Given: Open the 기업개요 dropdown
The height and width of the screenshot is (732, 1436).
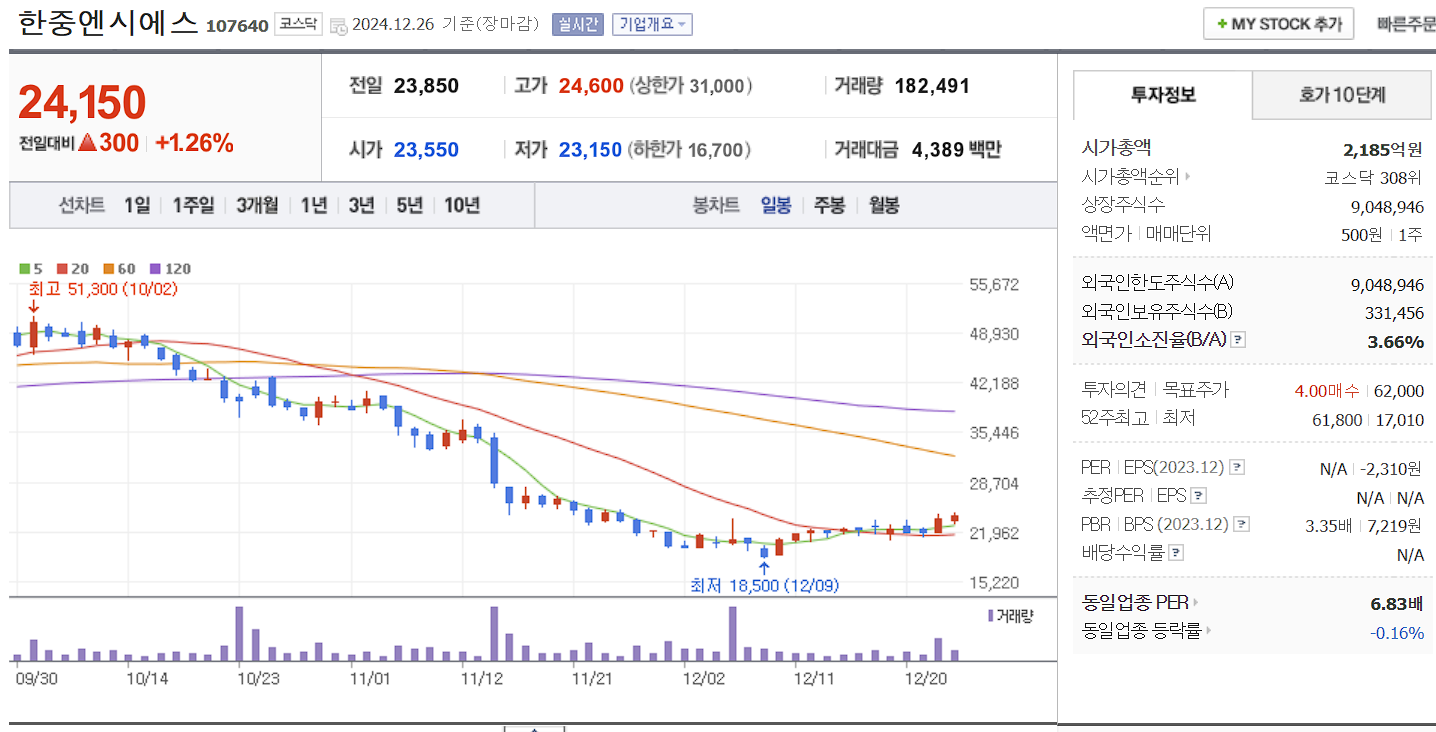Looking at the screenshot, I should 652,24.
